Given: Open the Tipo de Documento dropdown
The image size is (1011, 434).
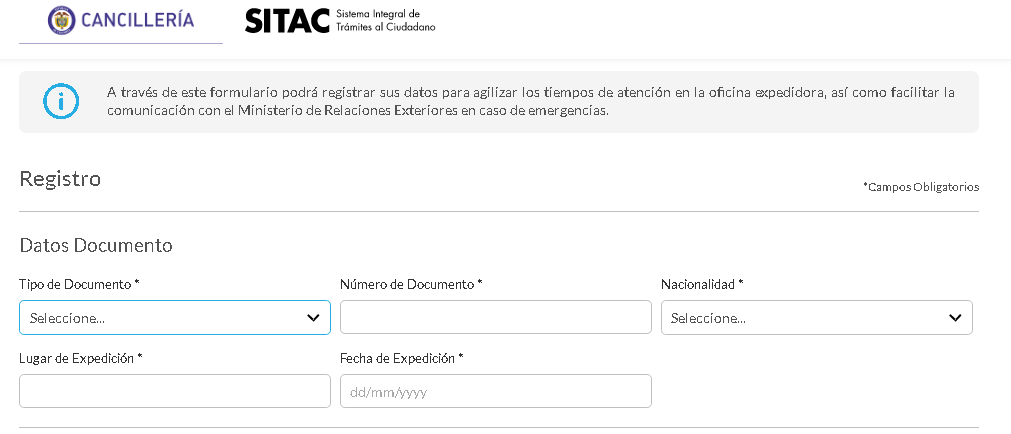Looking at the screenshot, I should pyautogui.click(x=175, y=317).
